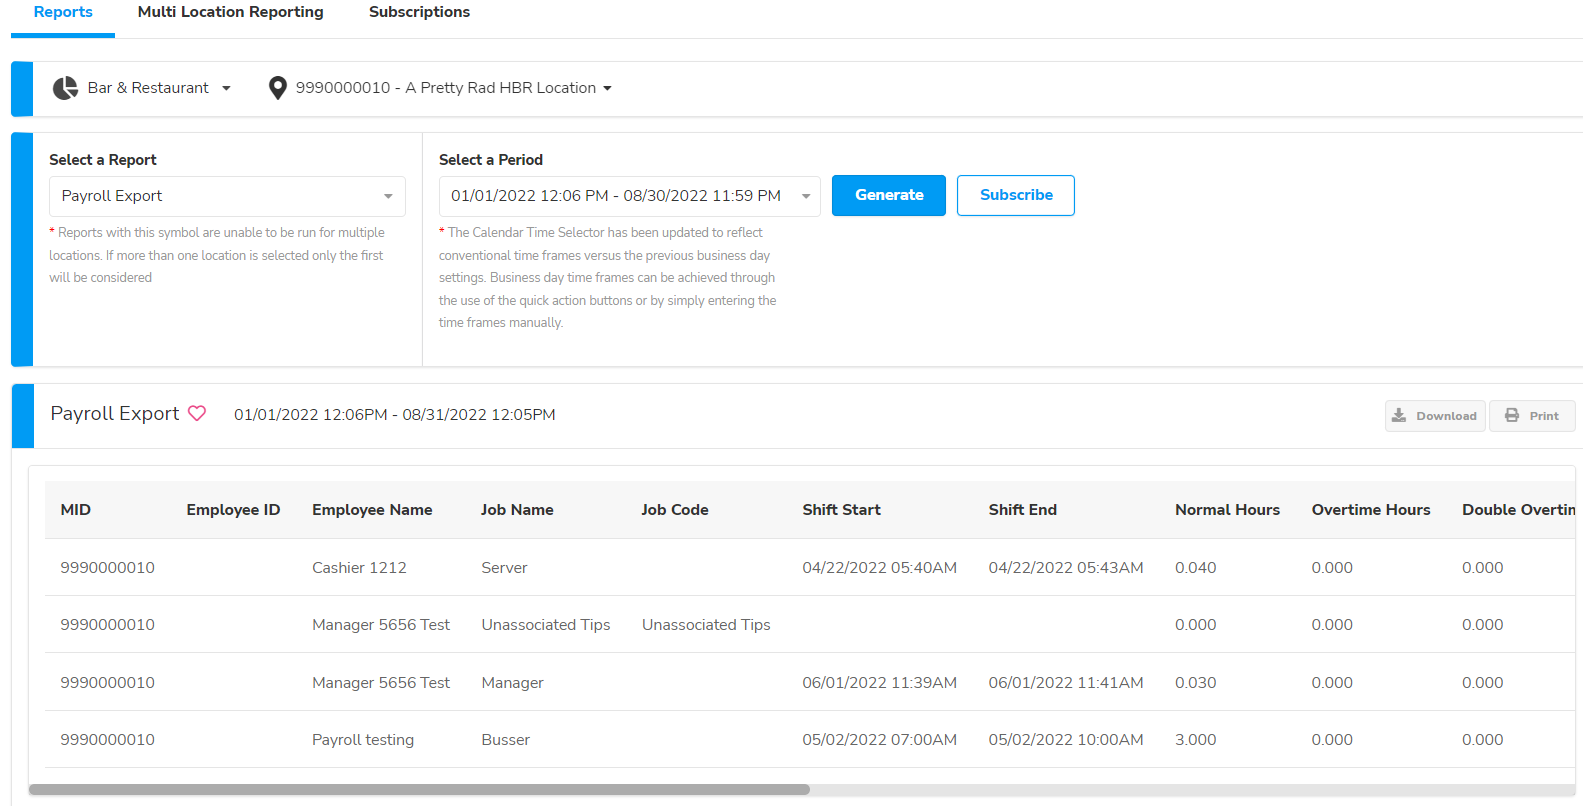This screenshot has width=1583, height=806.
Task: Click the Normal Hours column header
Action: pos(1227,510)
